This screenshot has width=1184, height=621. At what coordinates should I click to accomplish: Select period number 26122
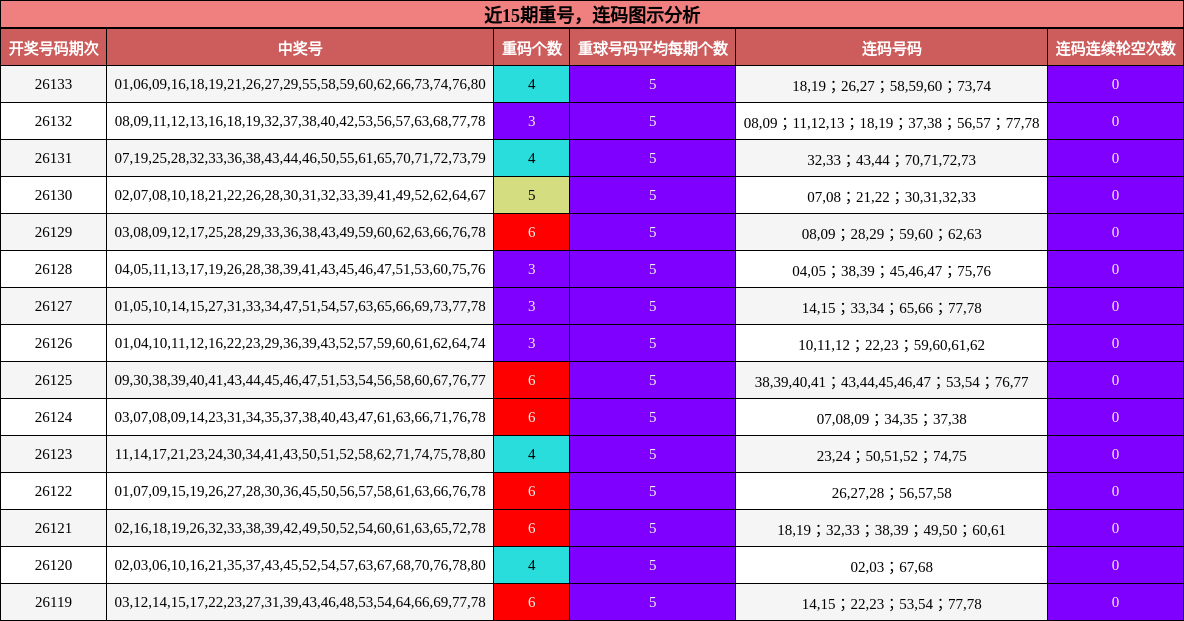54,491
